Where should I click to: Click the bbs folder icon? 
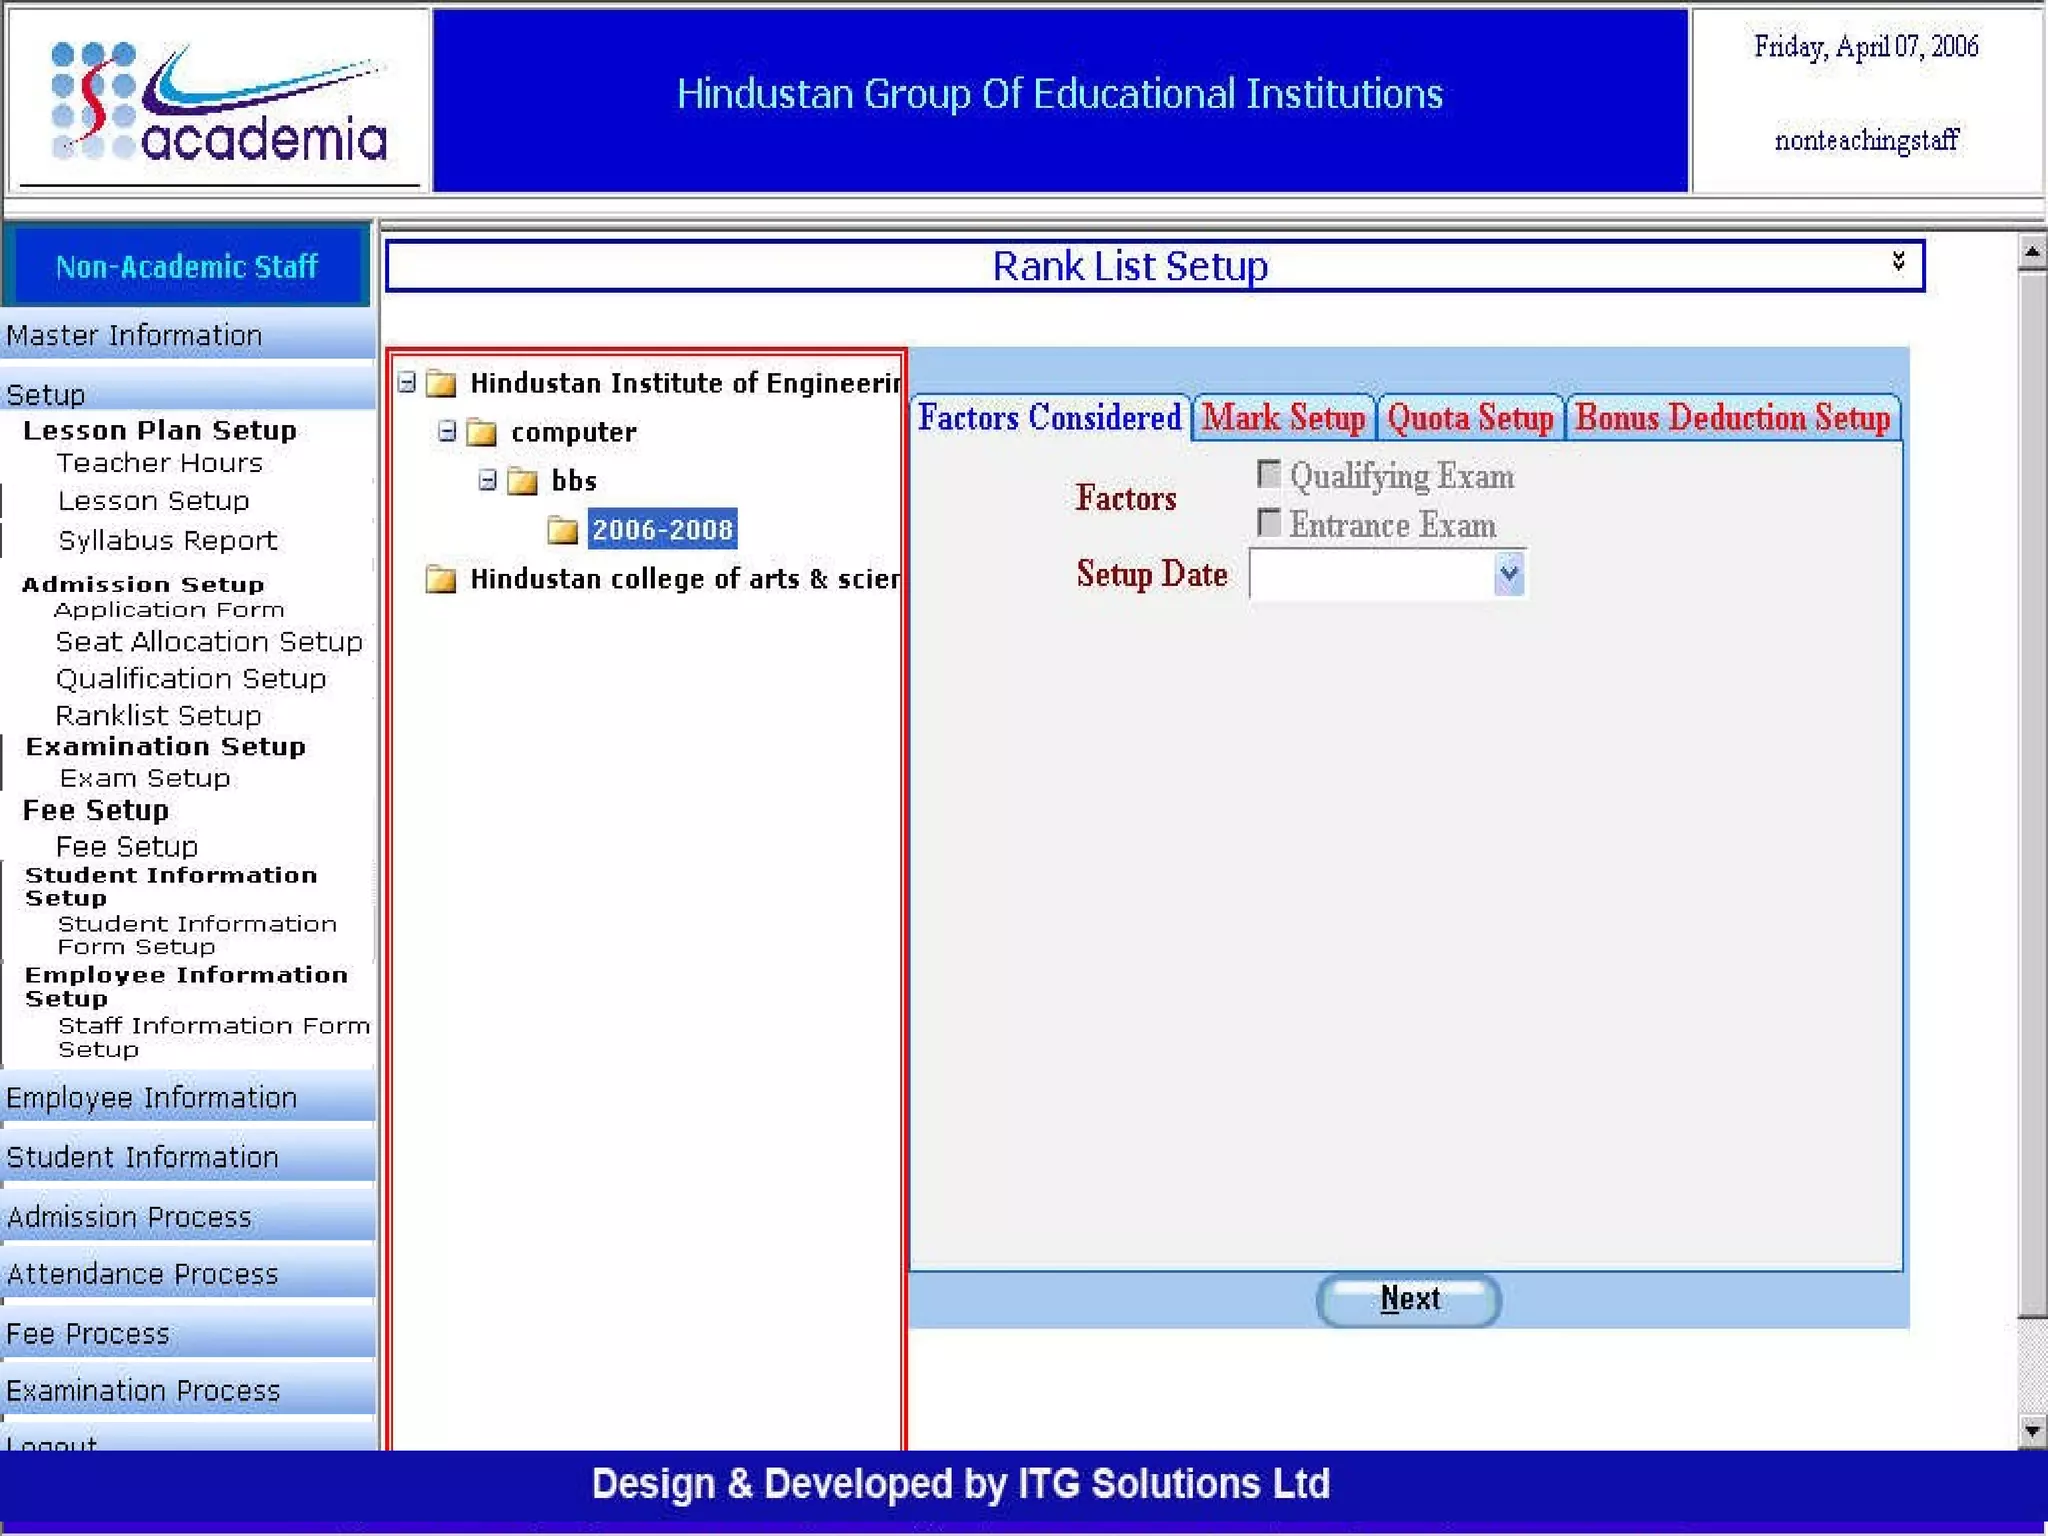point(522,481)
